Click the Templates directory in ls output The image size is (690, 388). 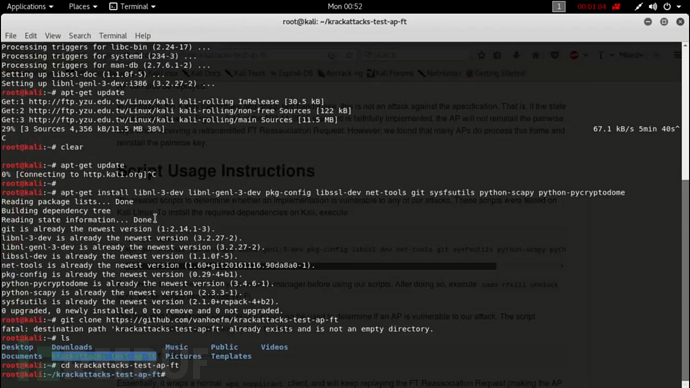pos(231,356)
